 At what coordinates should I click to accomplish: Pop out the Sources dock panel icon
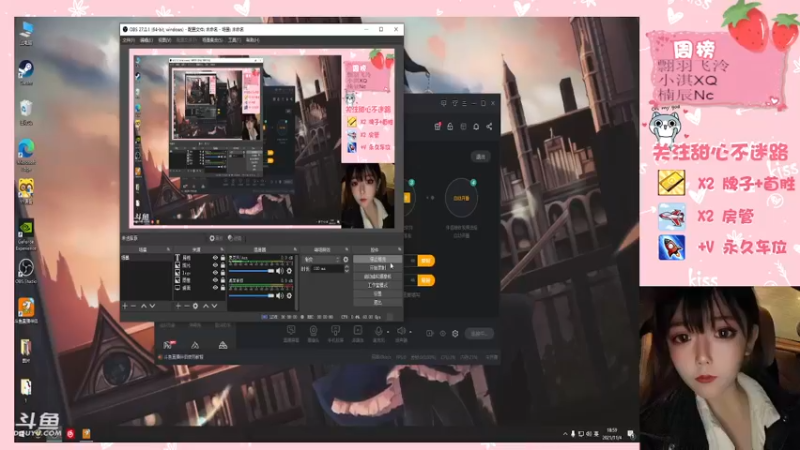click(222, 249)
